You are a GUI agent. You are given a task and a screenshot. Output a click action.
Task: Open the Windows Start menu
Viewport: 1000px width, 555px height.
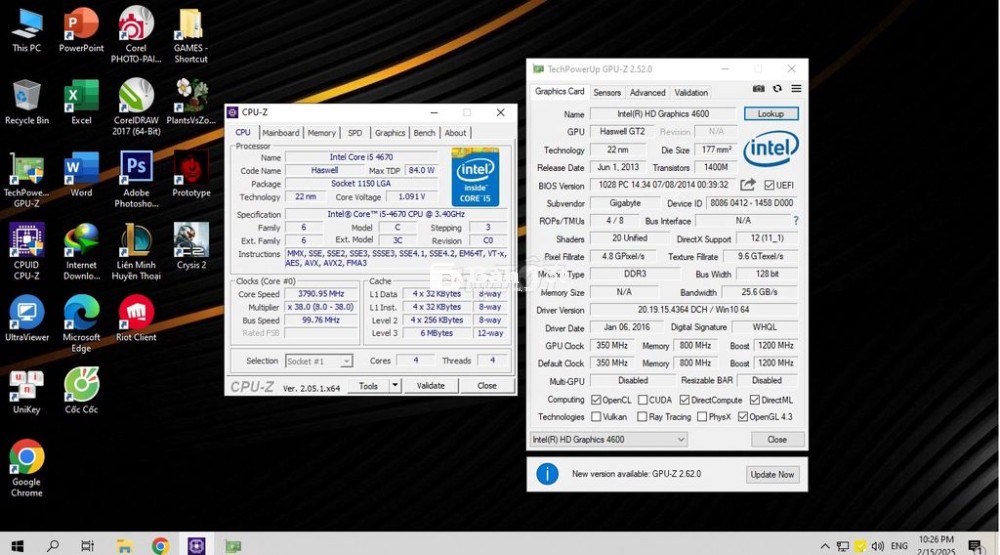click(17, 545)
